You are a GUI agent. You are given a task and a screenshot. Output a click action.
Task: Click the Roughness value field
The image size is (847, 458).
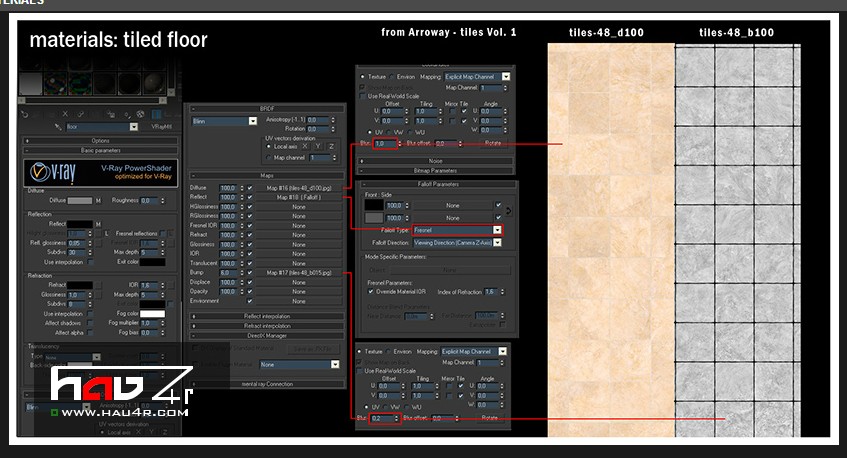150,200
